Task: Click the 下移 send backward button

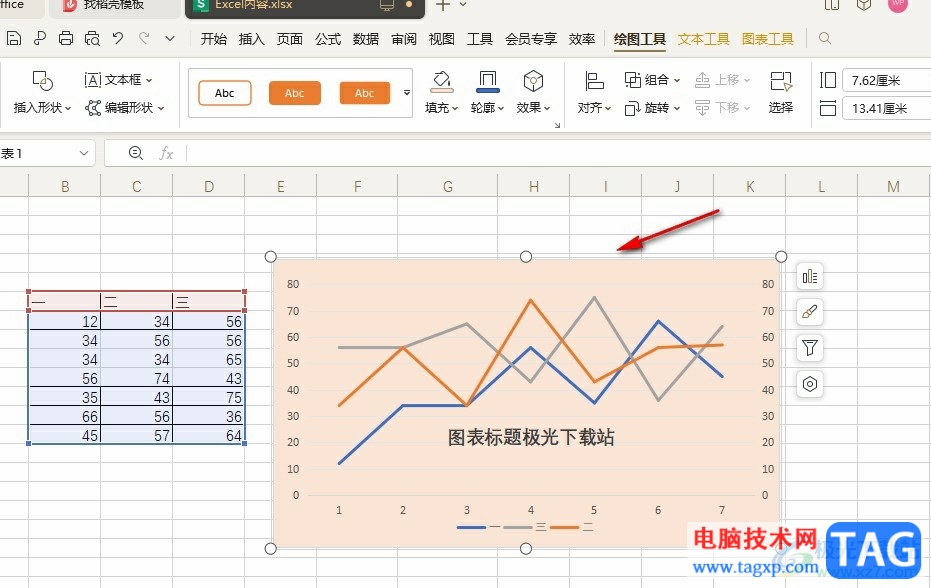Action: point(722,108)
